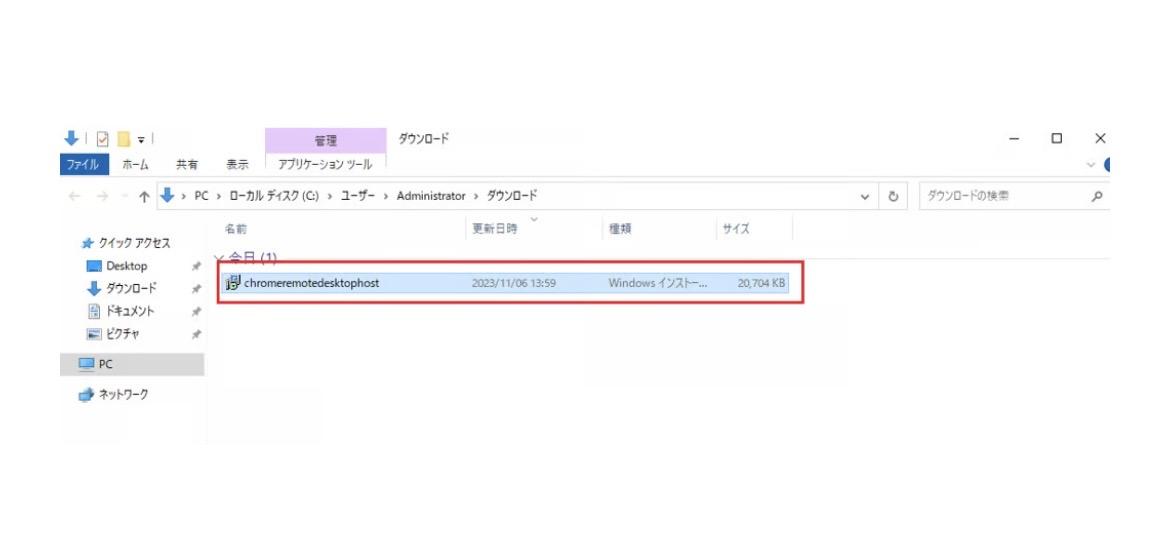This screenshot has height=533, width=1169.
Task: Expand the address bar history dropdown
Action: point(865,197)
